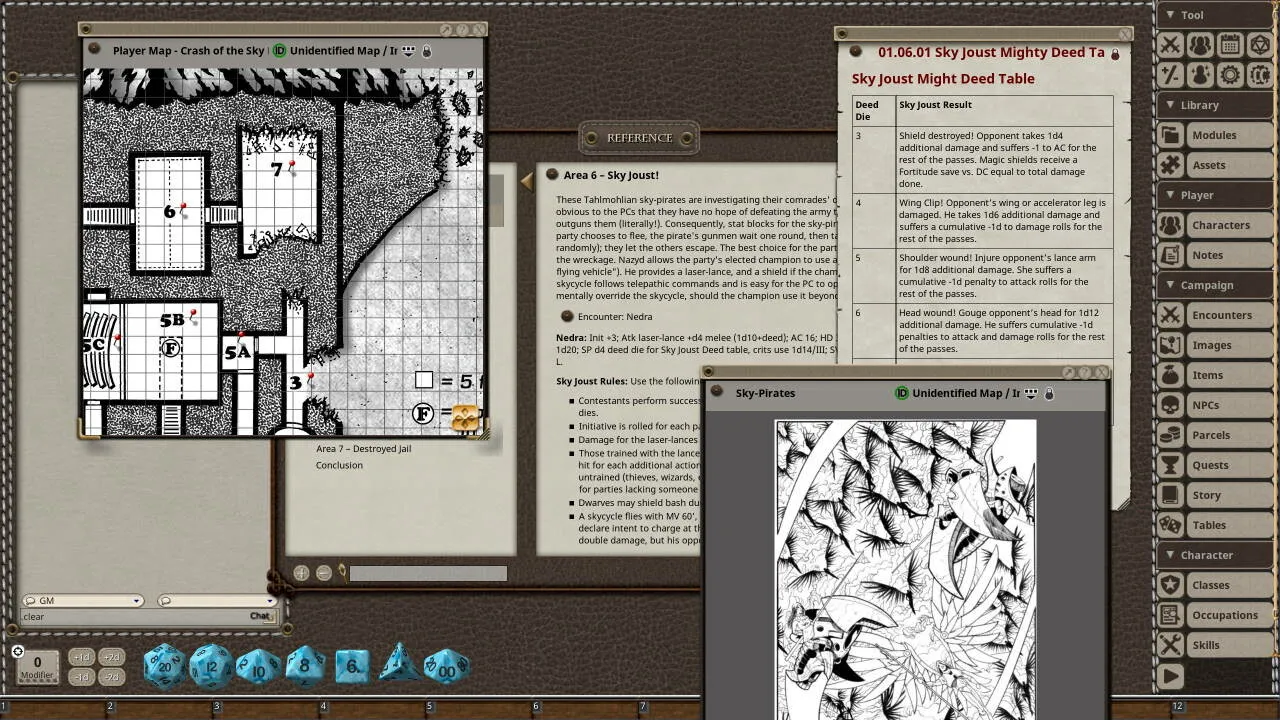Roll the percentile 00 die
Screen dimensions: 1280x720
(446, 667)
